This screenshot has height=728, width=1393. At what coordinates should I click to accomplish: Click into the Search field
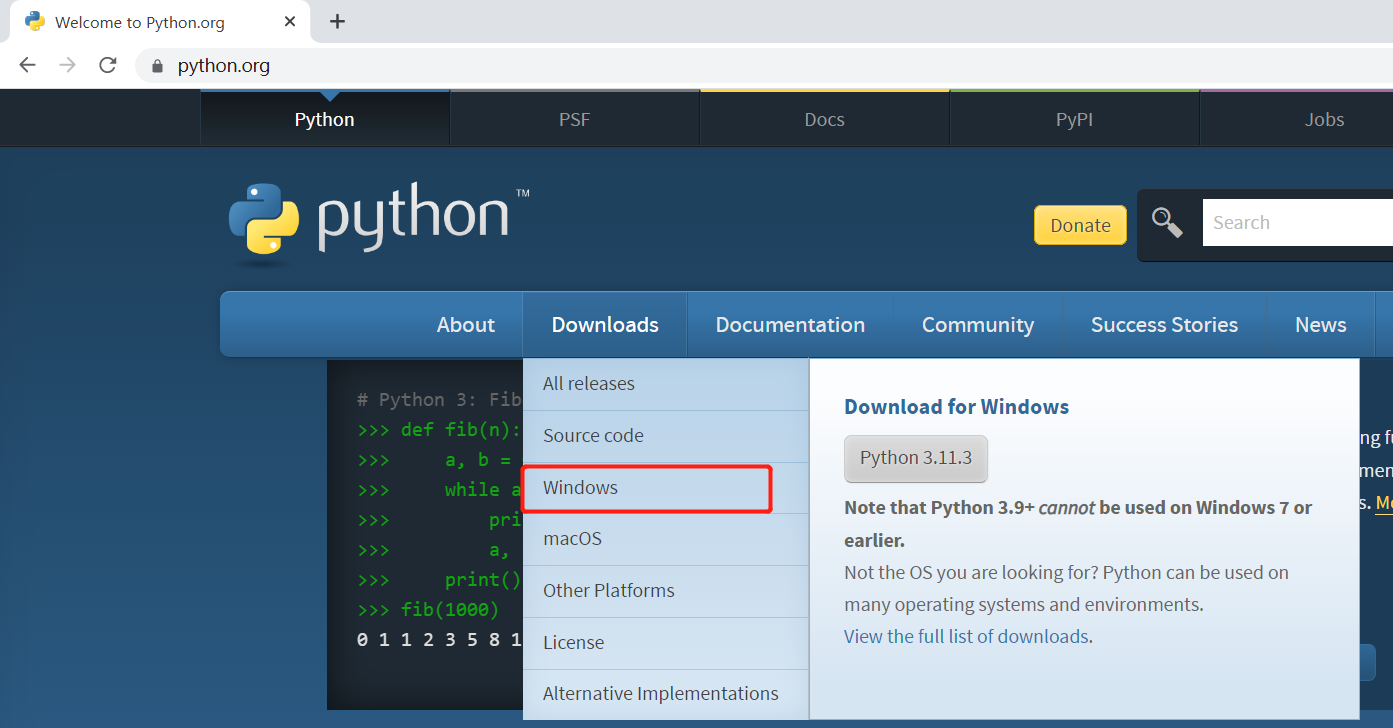tap(1298, 223)
